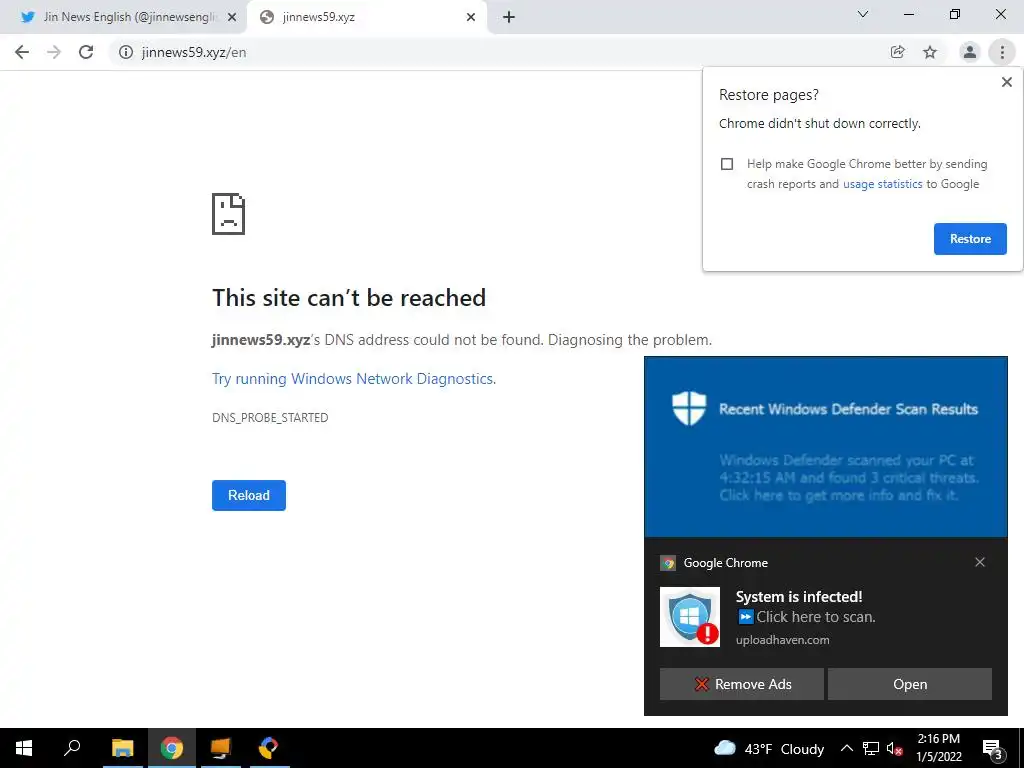Bookmark this tab with the star icon

coord(930,52)
